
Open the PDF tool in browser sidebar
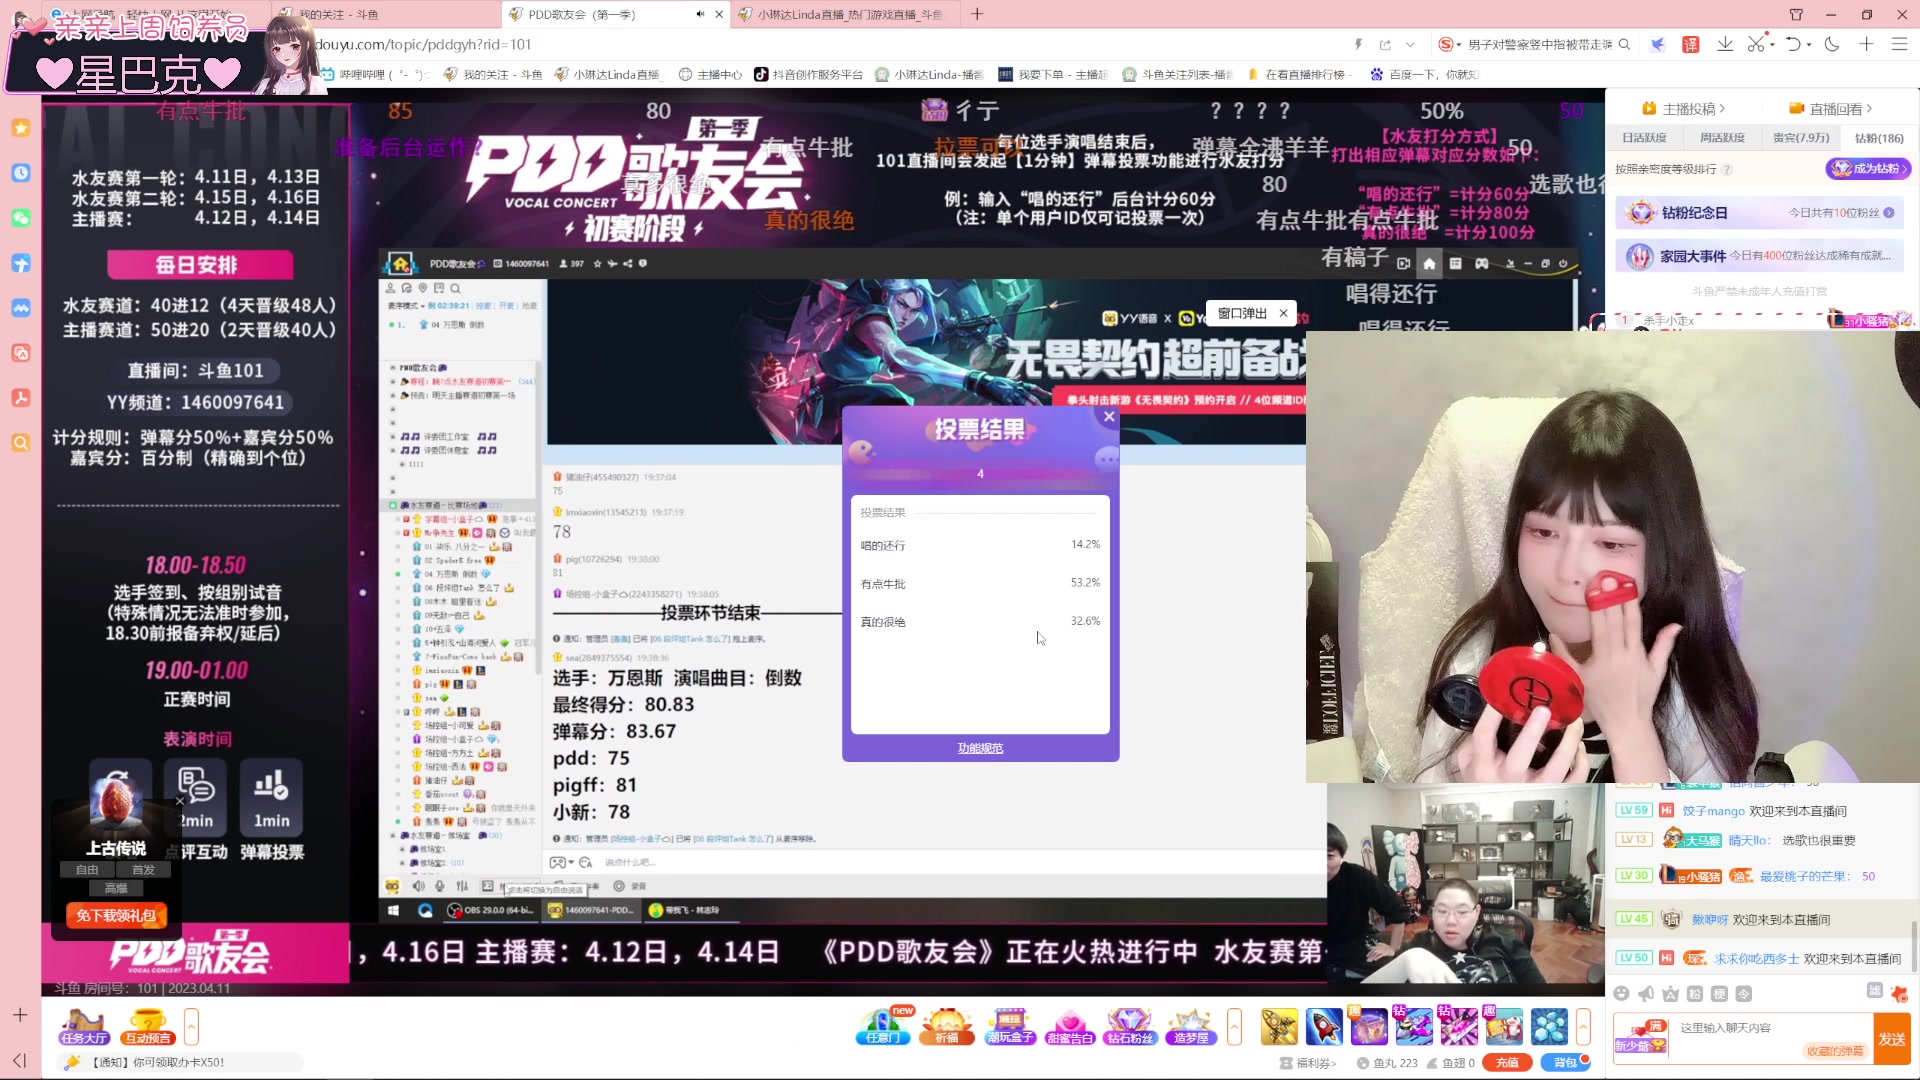pos(21,398)
